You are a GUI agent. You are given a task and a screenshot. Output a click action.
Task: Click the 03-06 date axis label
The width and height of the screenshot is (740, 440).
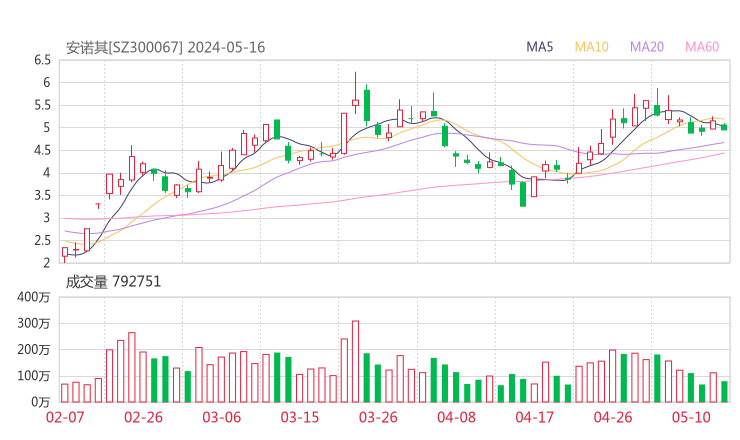tap(222, 417)
